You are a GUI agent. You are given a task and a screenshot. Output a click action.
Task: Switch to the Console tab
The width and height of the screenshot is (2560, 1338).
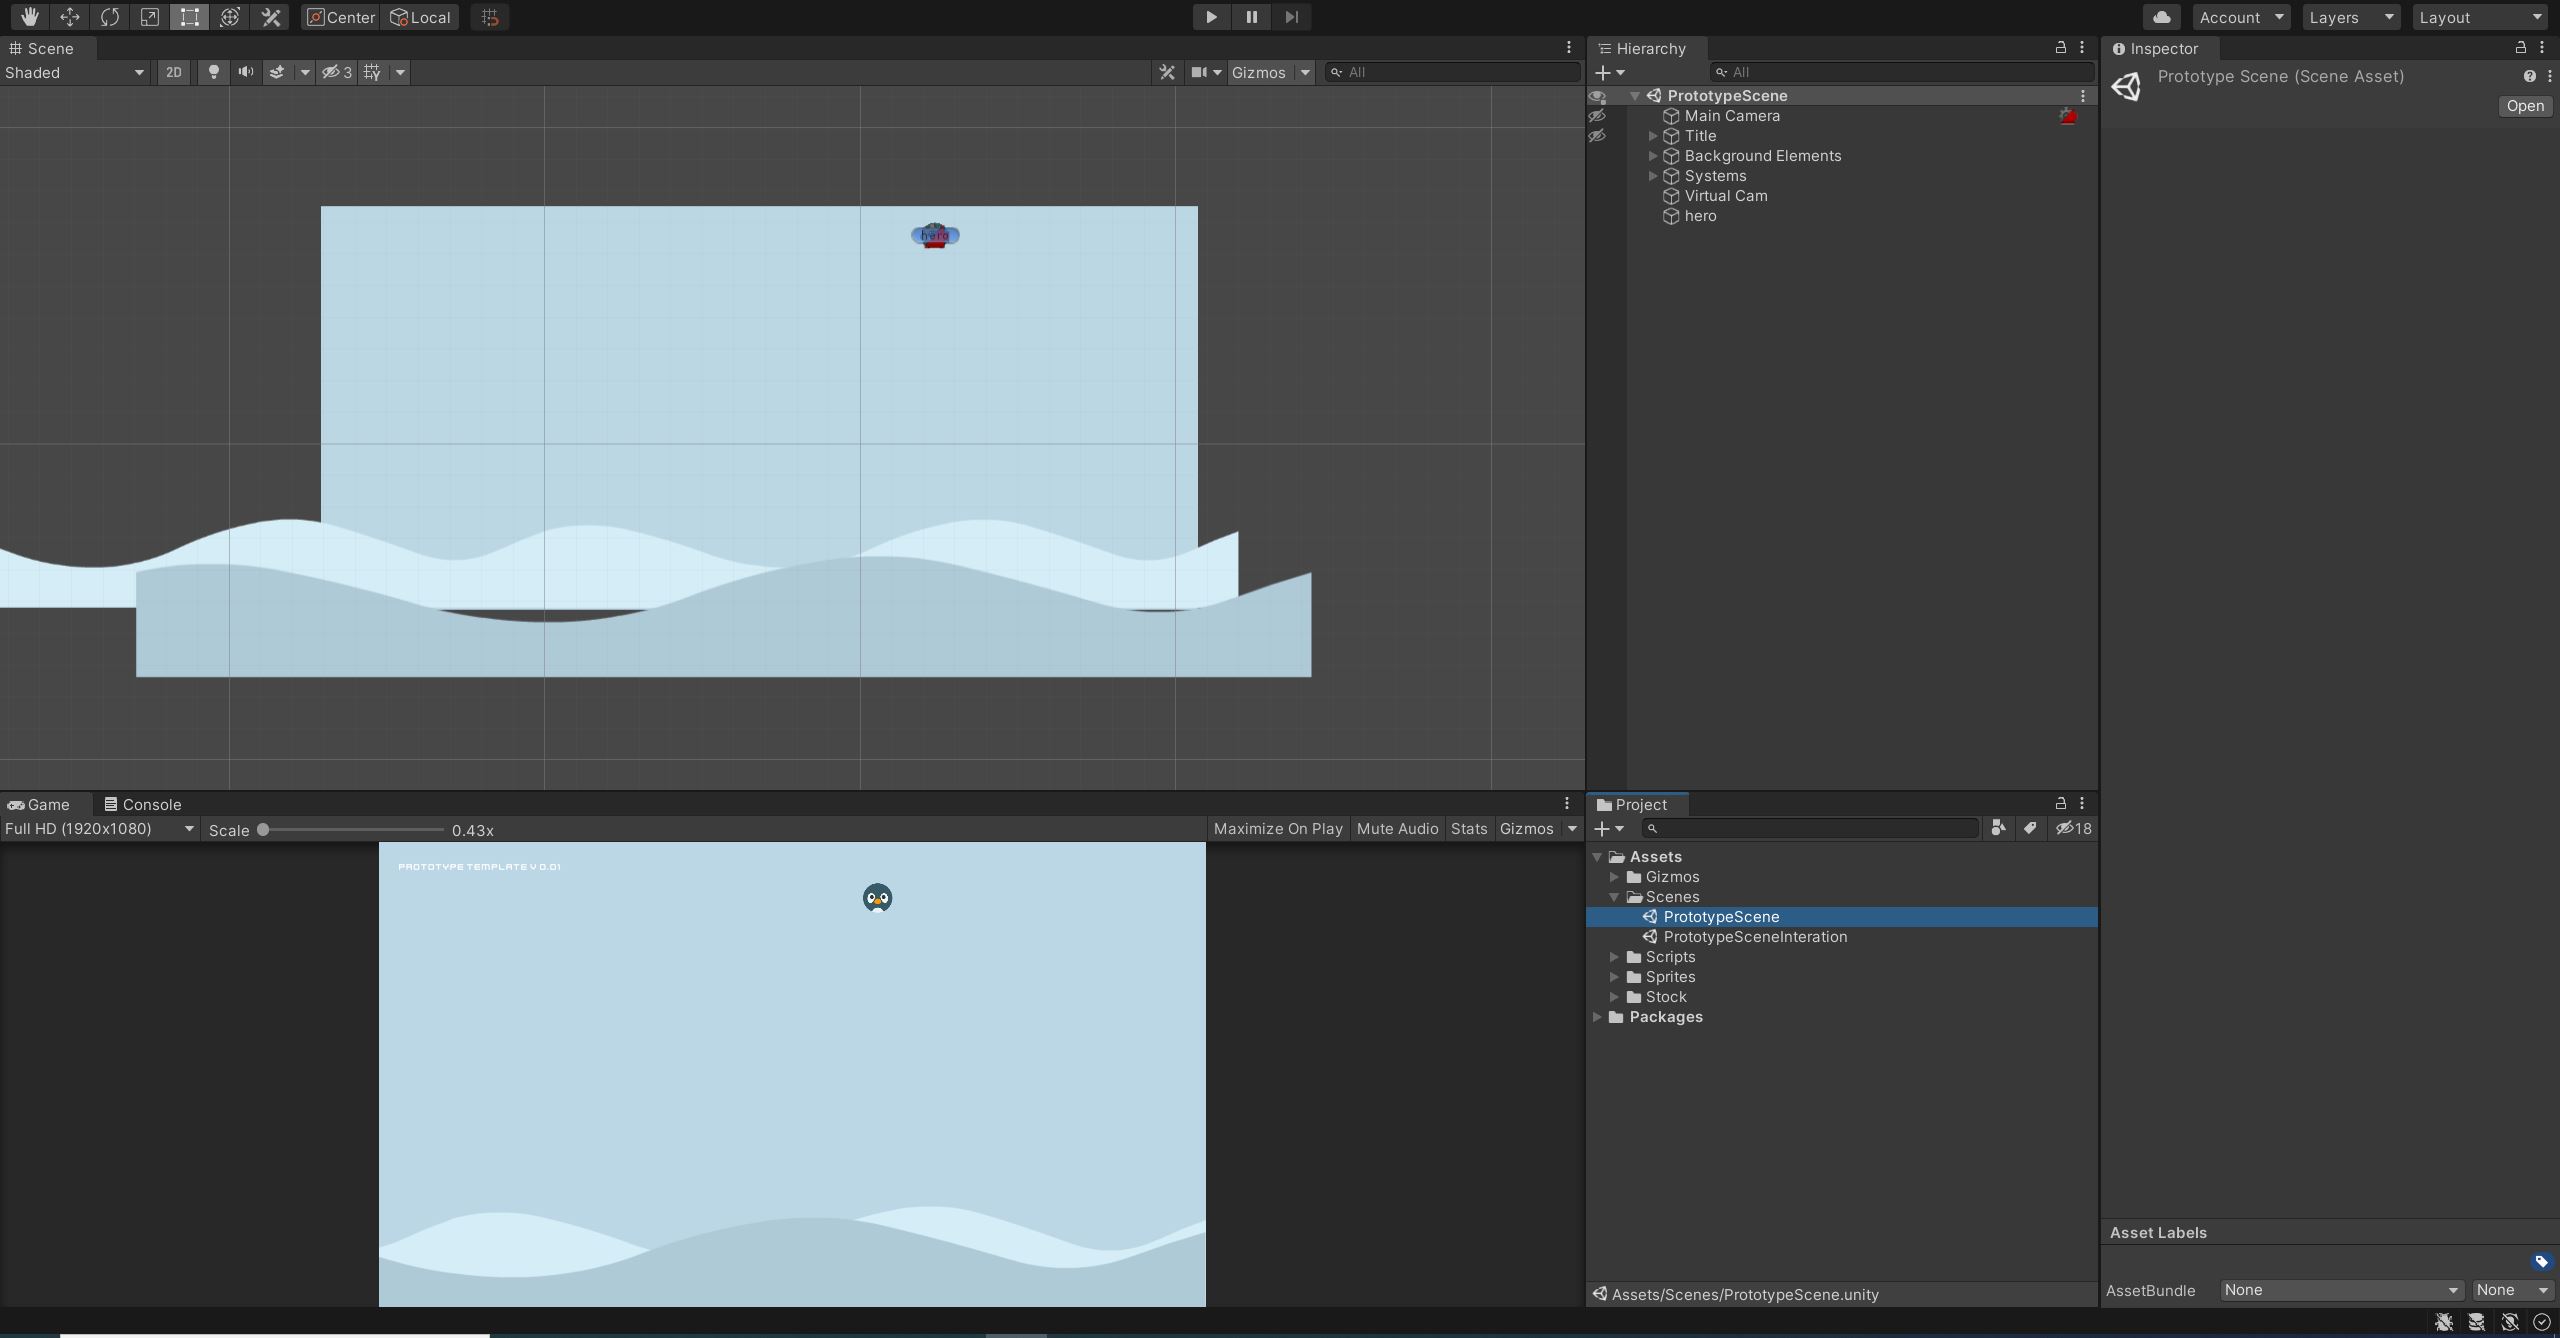pyautogui.click(x=152, y=804)
